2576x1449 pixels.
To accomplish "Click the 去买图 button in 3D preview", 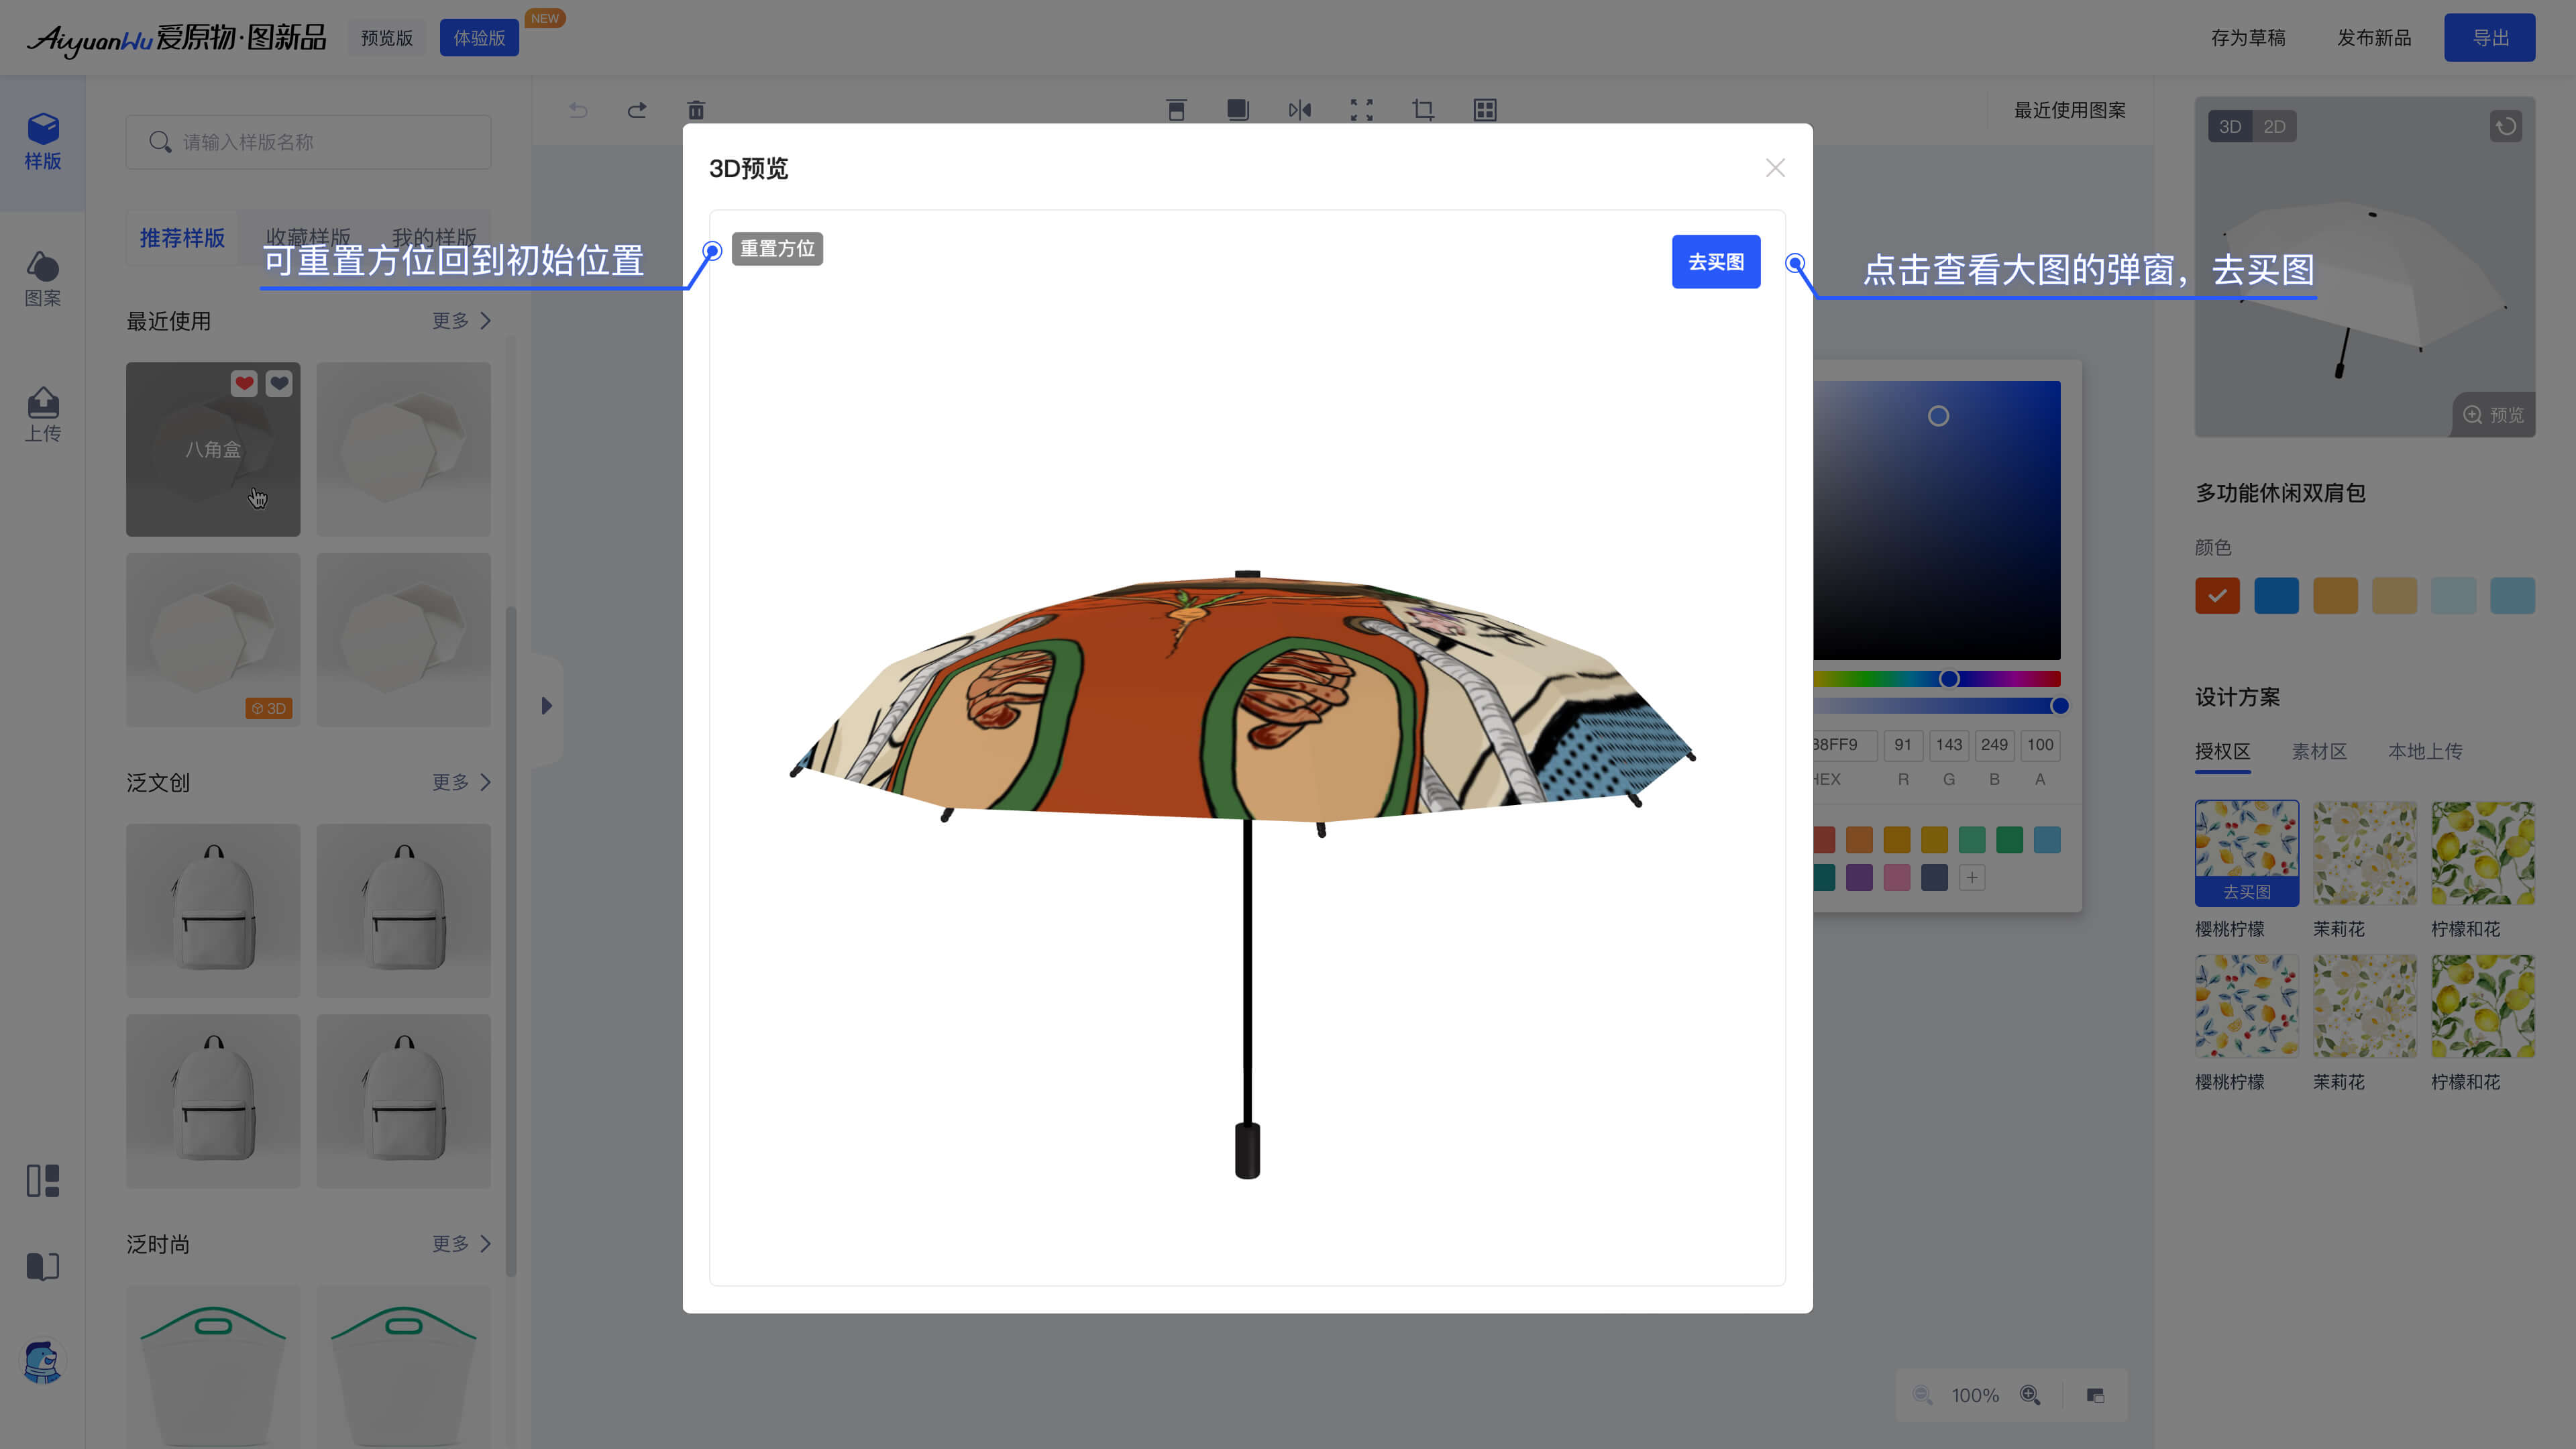I will (1715, 262).
